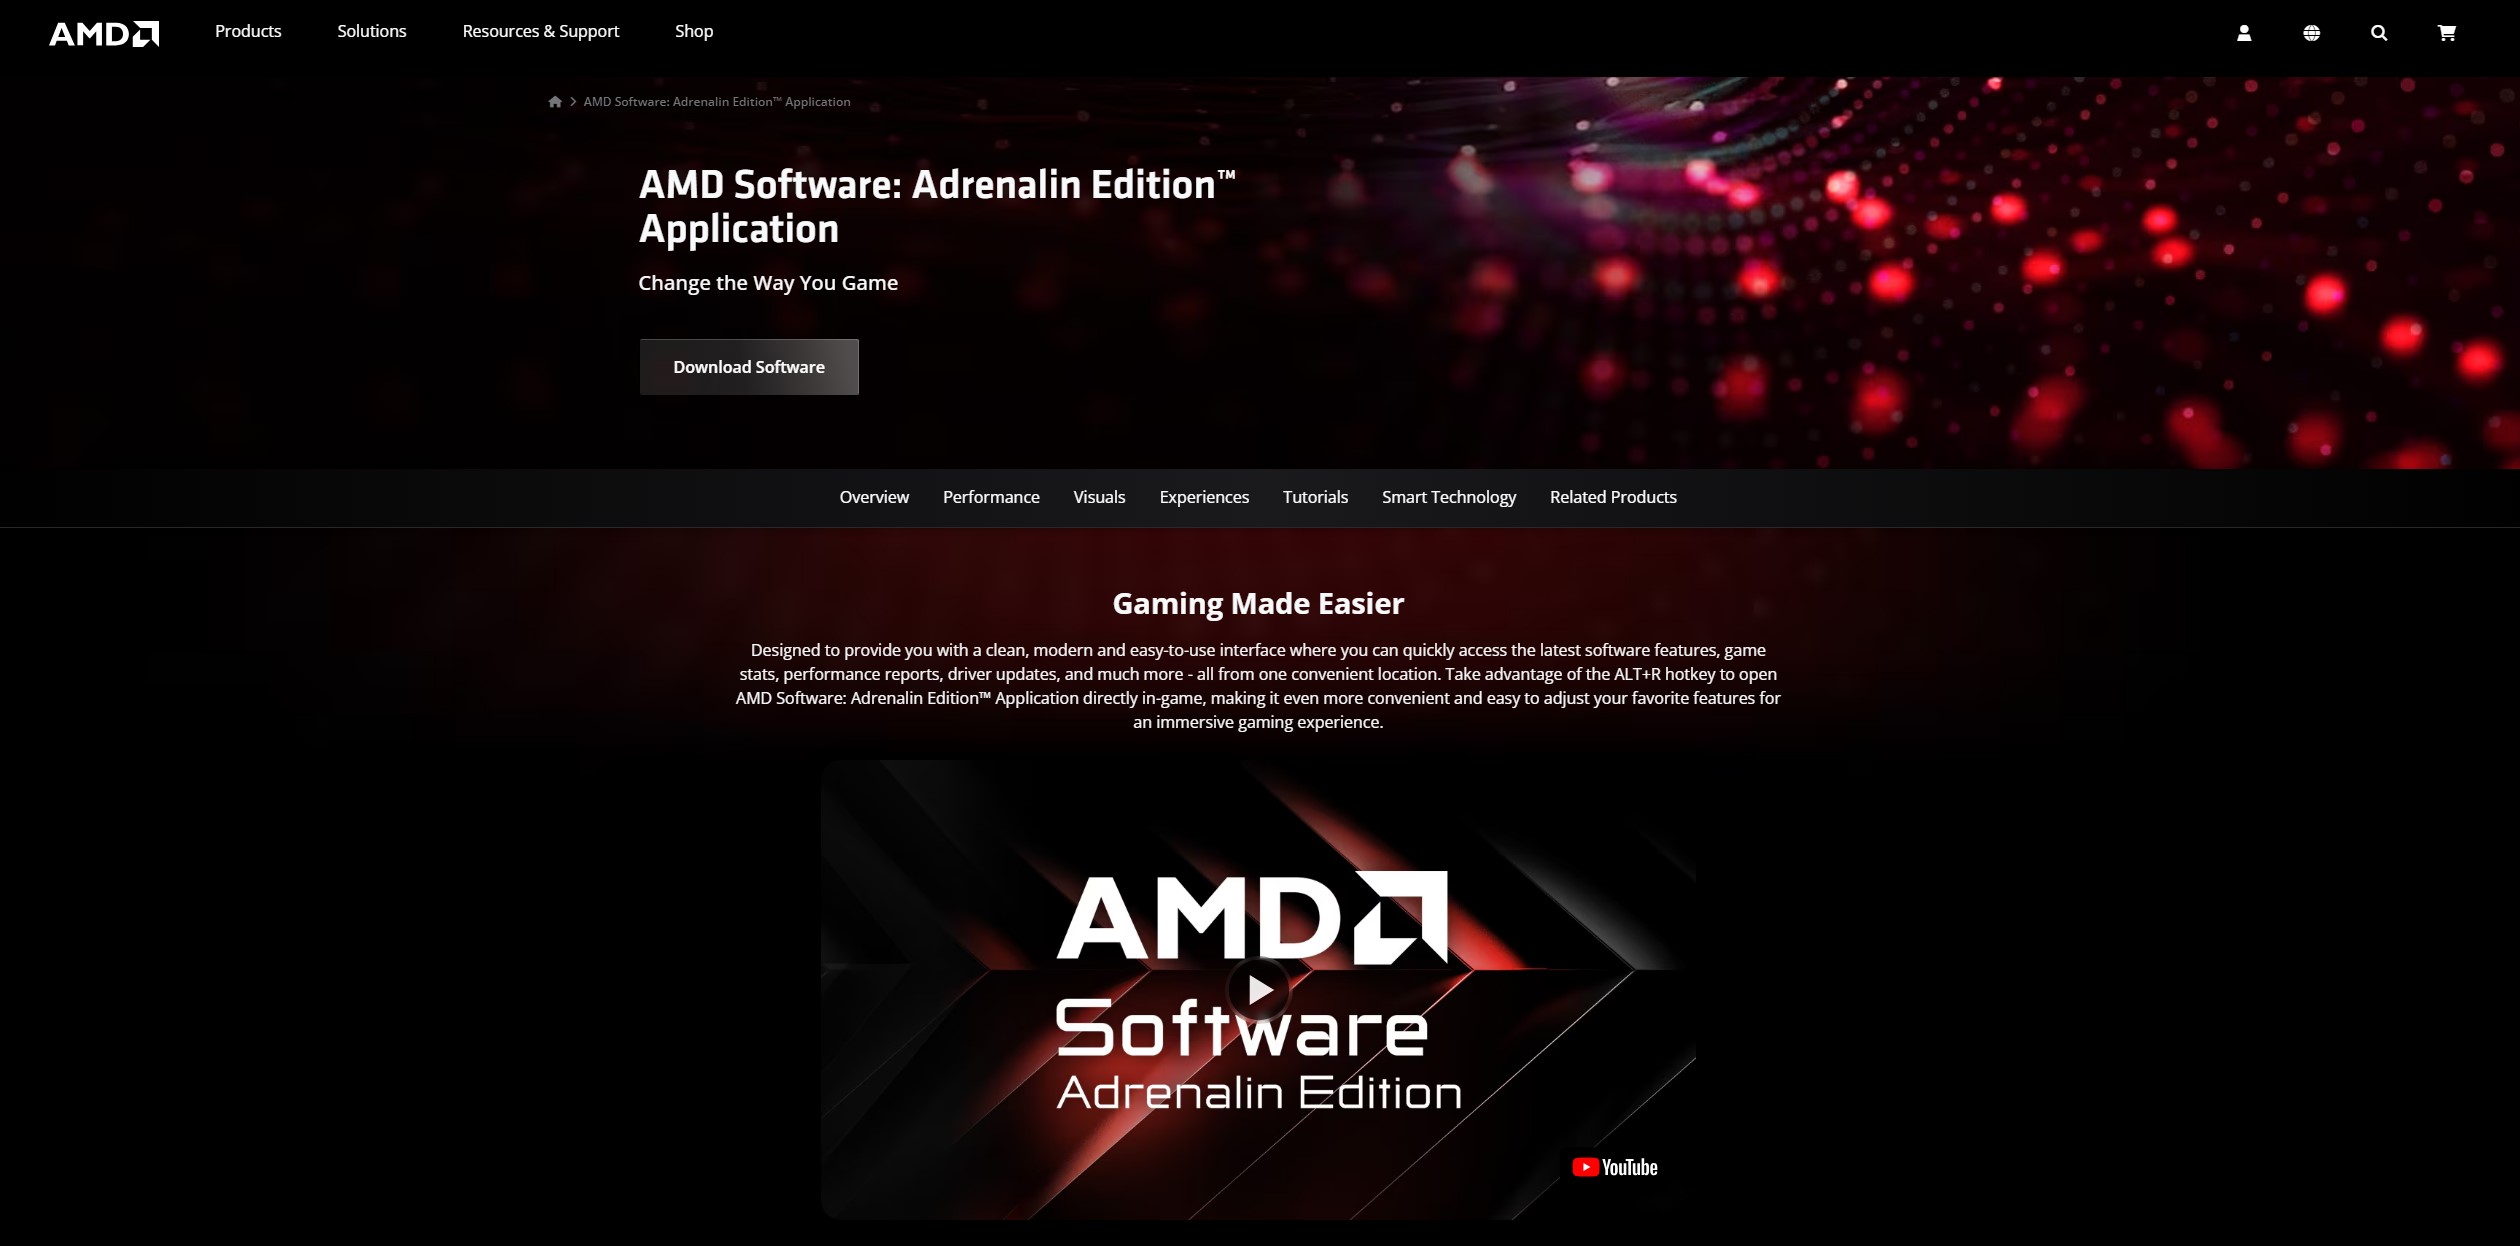The width and height of the screenshot is (2520, 1246).
Task: Navigate to the Visuals section tab
Action: (x=1099, y=495)
